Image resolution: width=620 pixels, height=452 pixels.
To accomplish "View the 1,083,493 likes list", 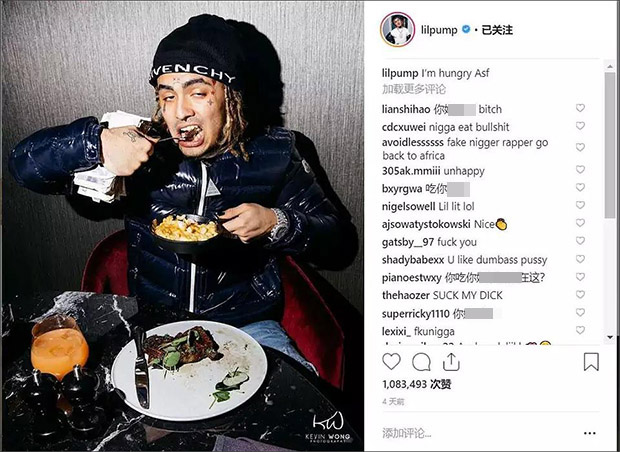I will [417, 384].
